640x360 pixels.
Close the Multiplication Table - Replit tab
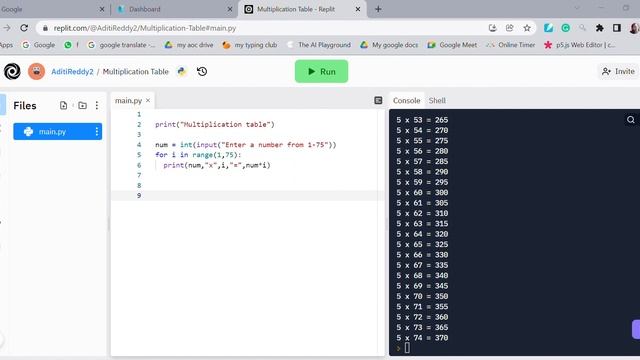358,9
